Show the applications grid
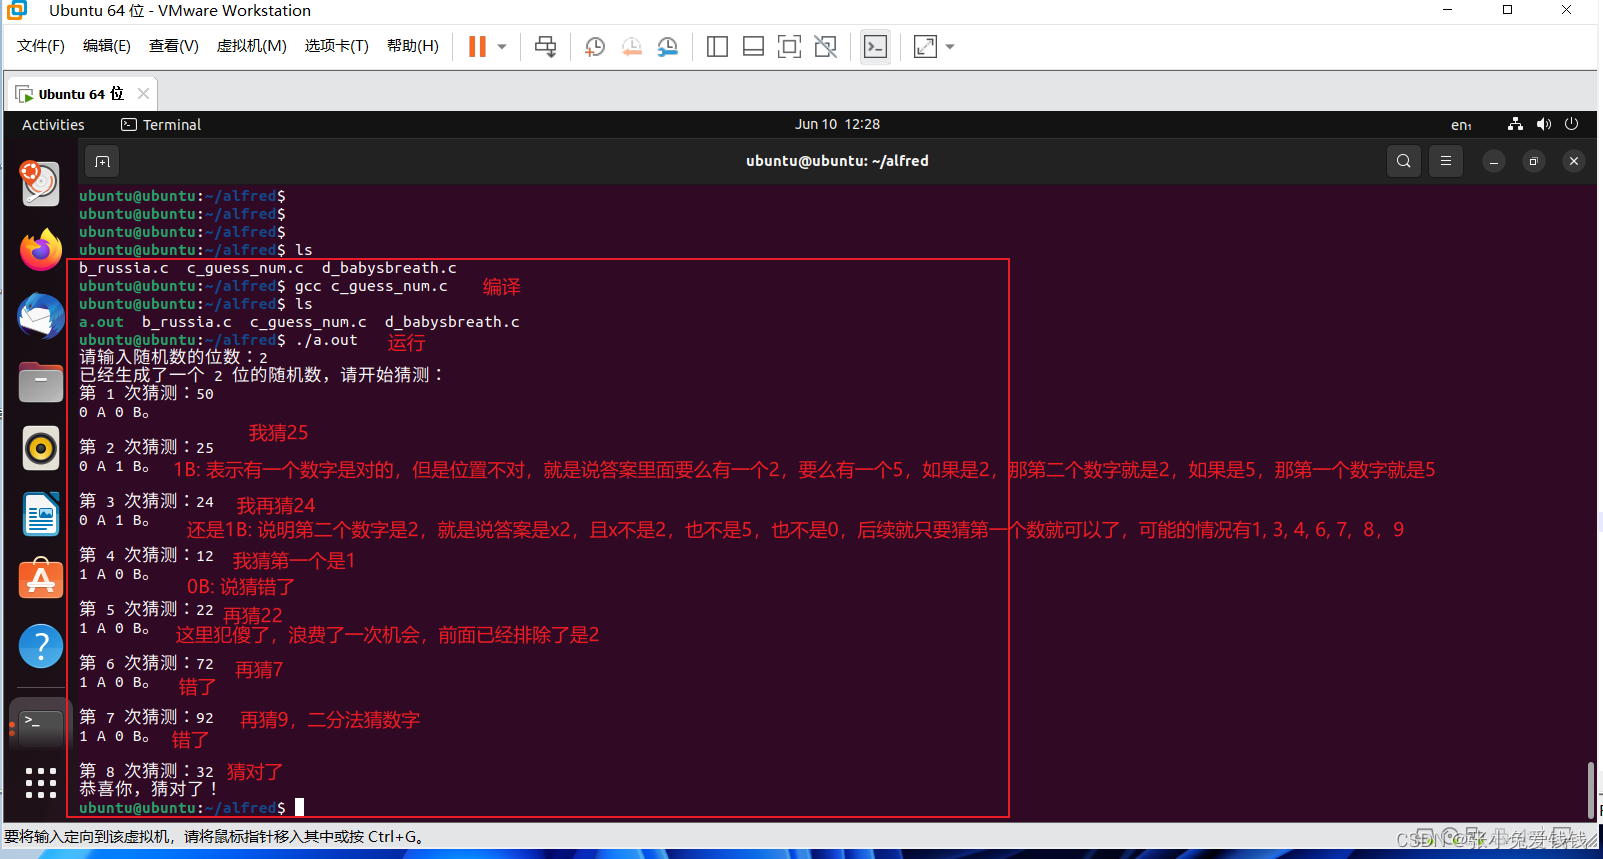This screenshot has height=859, width=1603. (41, 783)
